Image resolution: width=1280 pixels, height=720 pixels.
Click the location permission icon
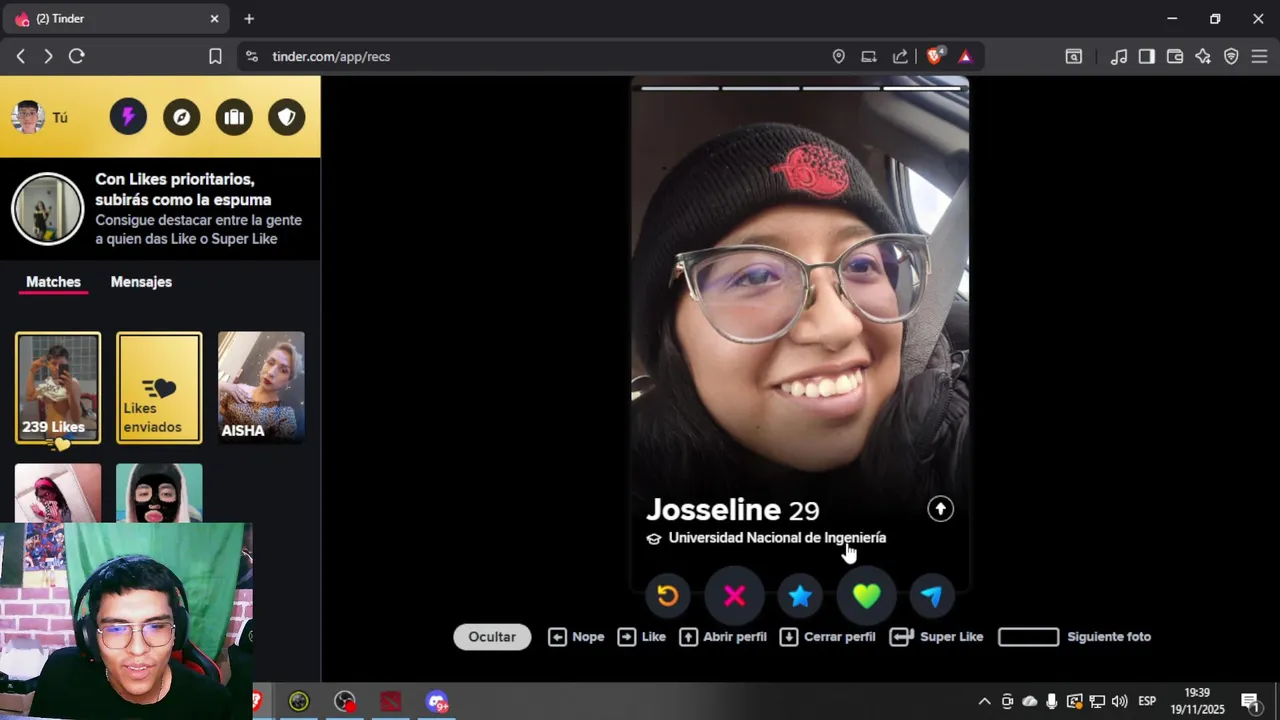[x=839, y=57]
